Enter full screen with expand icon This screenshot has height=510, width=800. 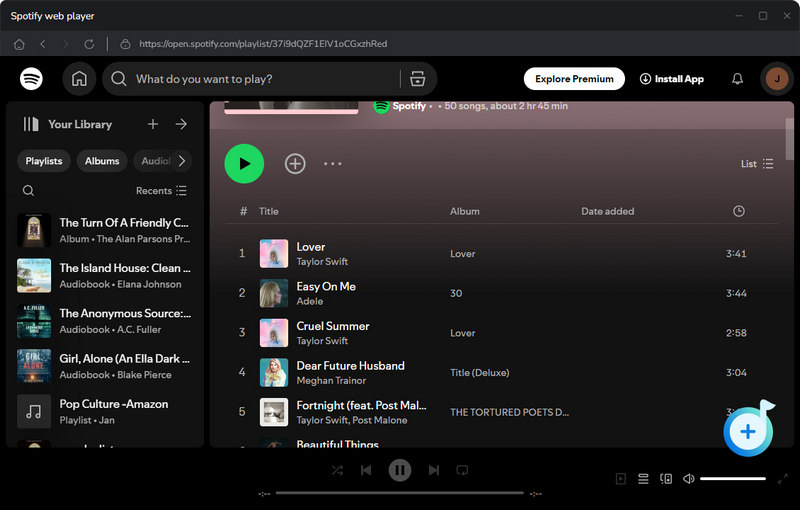click(783, 479)
